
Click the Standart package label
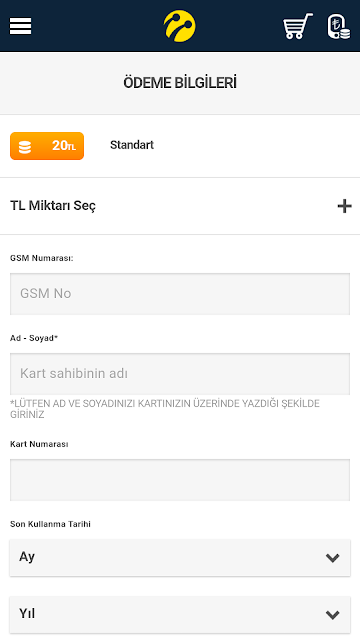132,145
